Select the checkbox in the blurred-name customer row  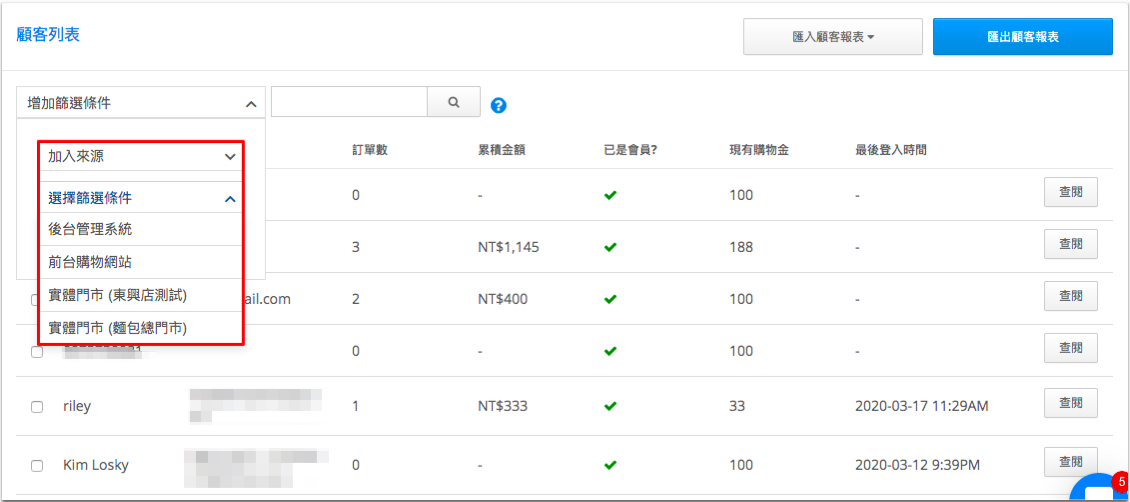(37, 352)
